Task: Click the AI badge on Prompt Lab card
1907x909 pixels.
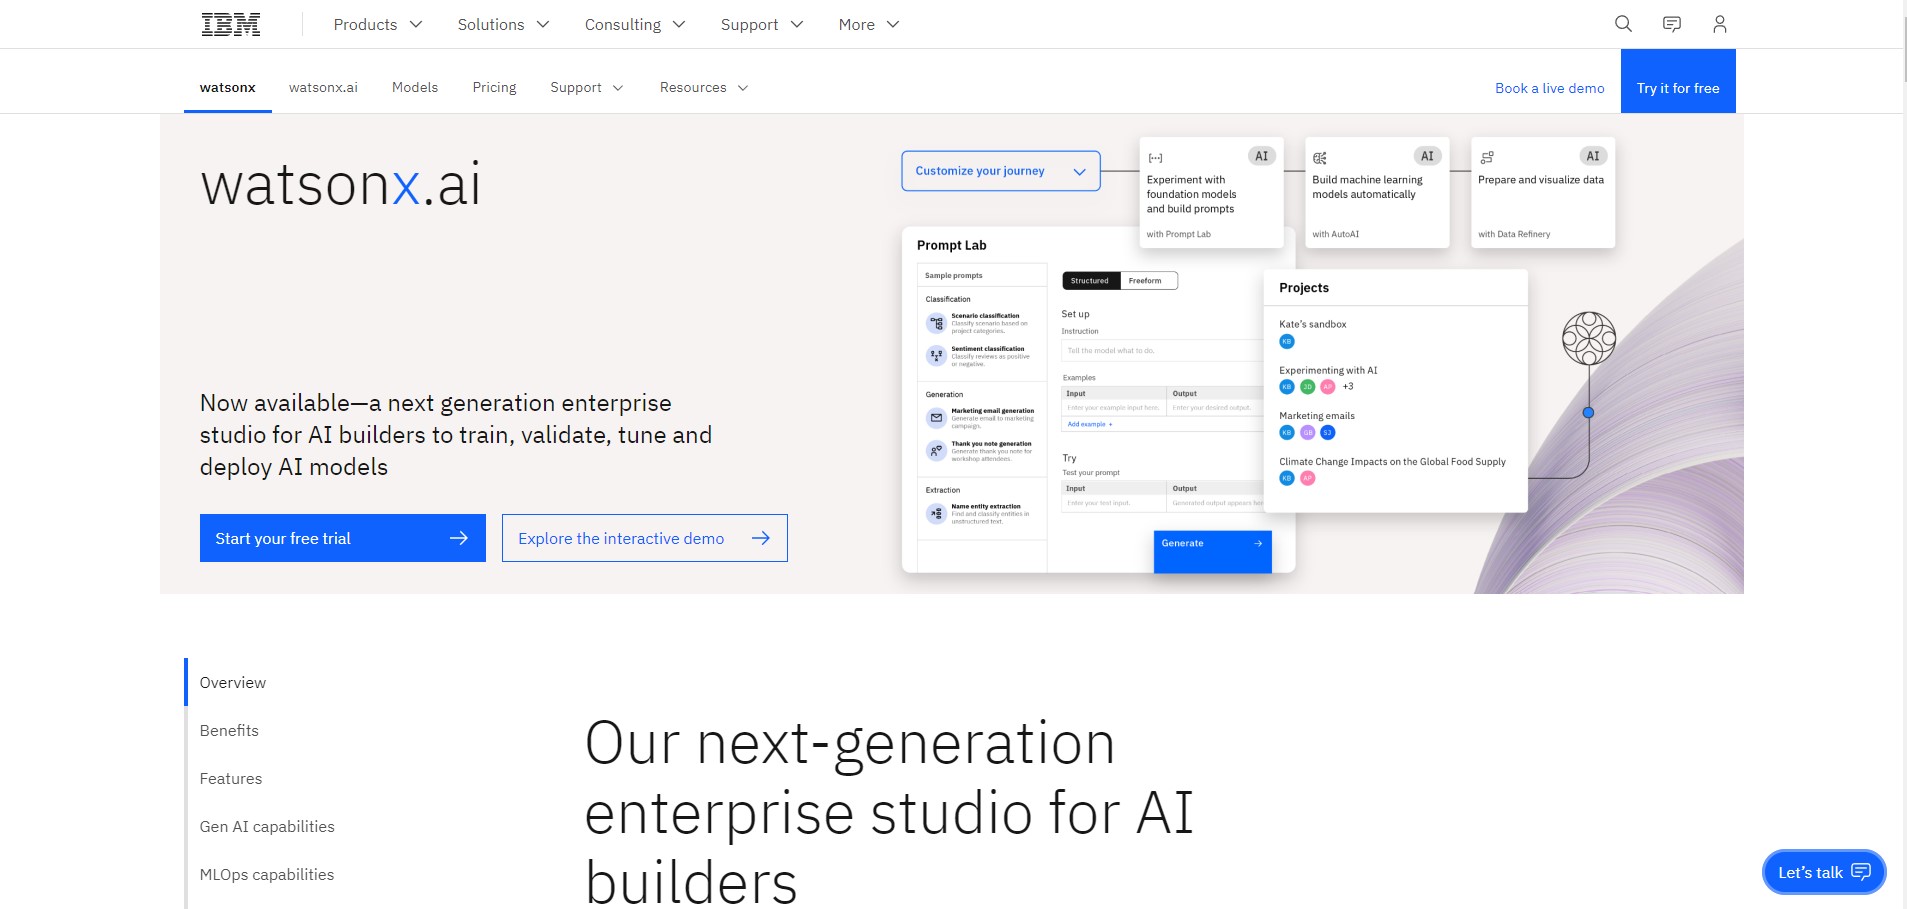Action: (x=1262, y=156)
